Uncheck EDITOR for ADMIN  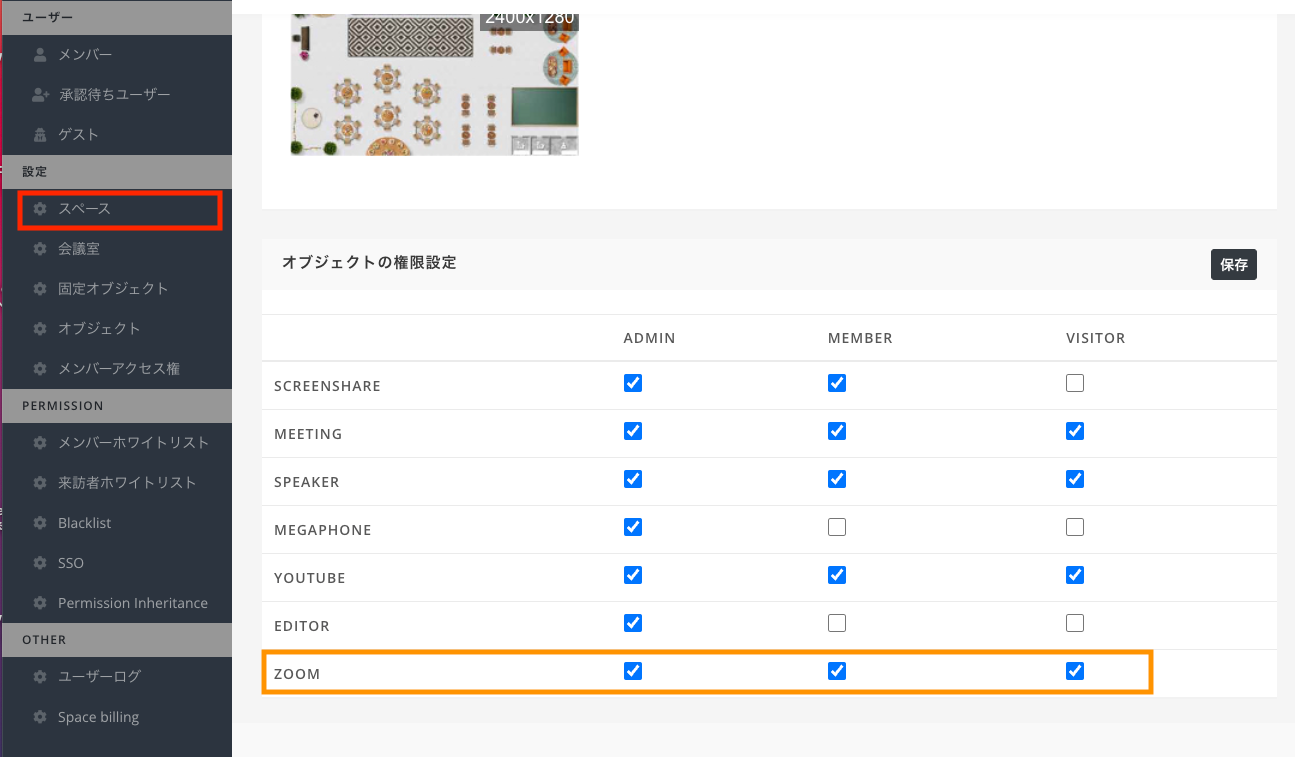(633, 623)
